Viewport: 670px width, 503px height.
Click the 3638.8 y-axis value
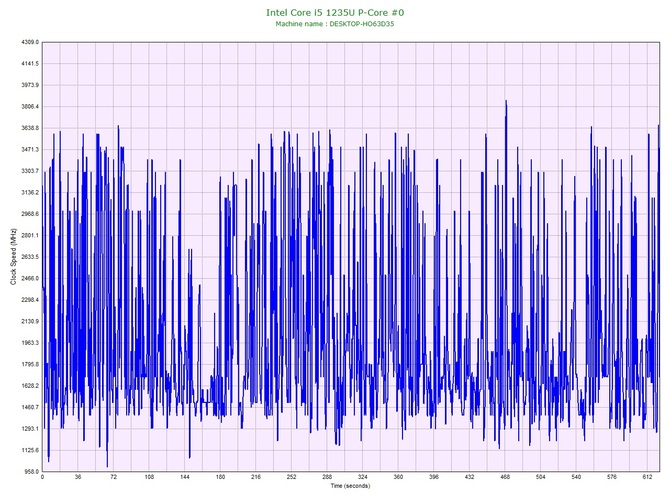point(30,128)
